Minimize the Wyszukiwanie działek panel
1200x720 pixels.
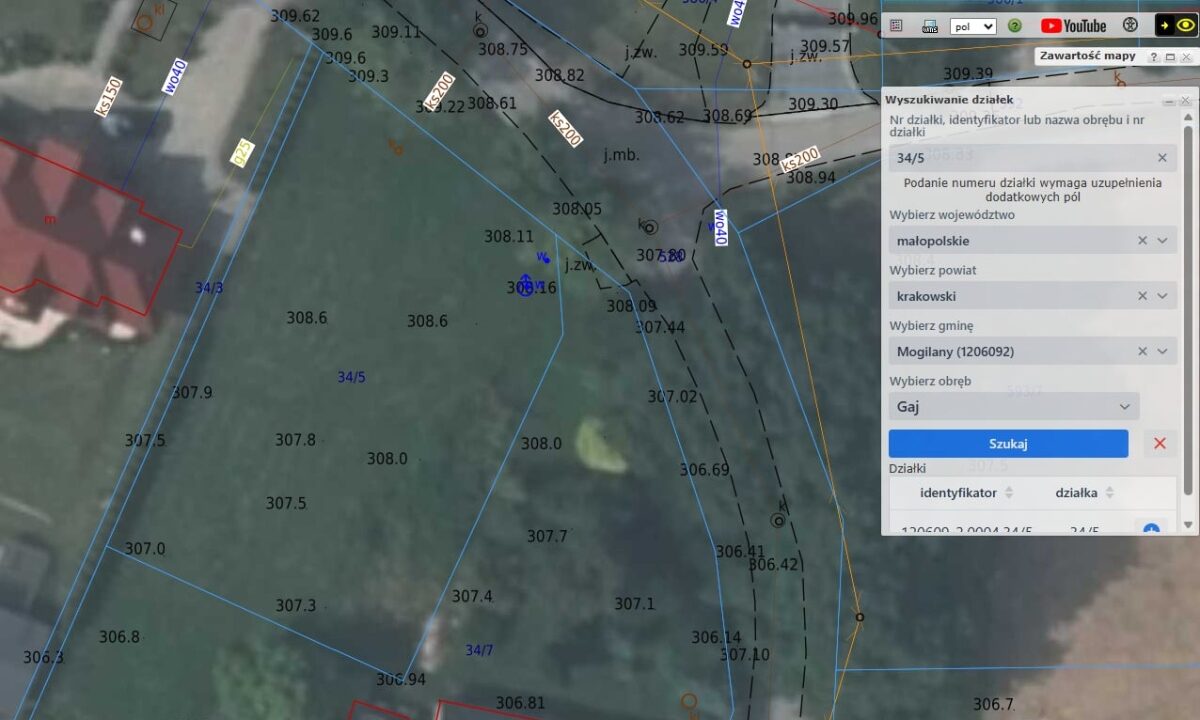pyautogui.click(x=1168, y=101)
